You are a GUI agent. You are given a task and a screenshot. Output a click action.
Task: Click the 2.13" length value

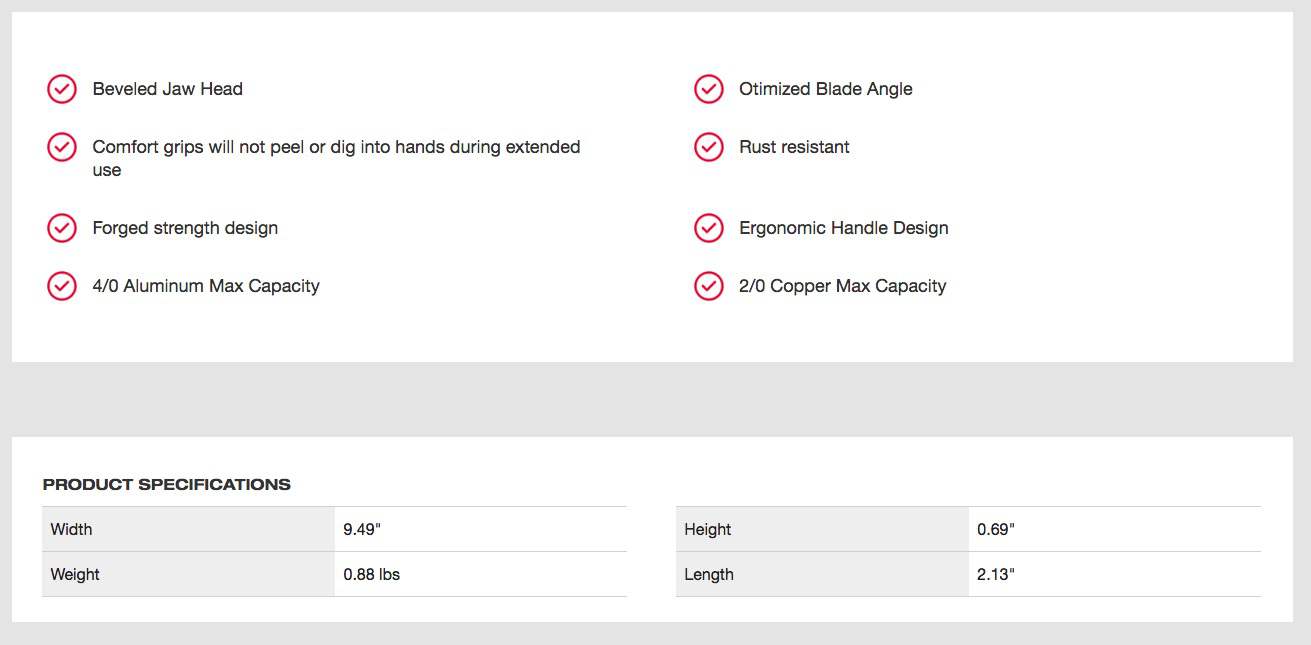point(995,574)
